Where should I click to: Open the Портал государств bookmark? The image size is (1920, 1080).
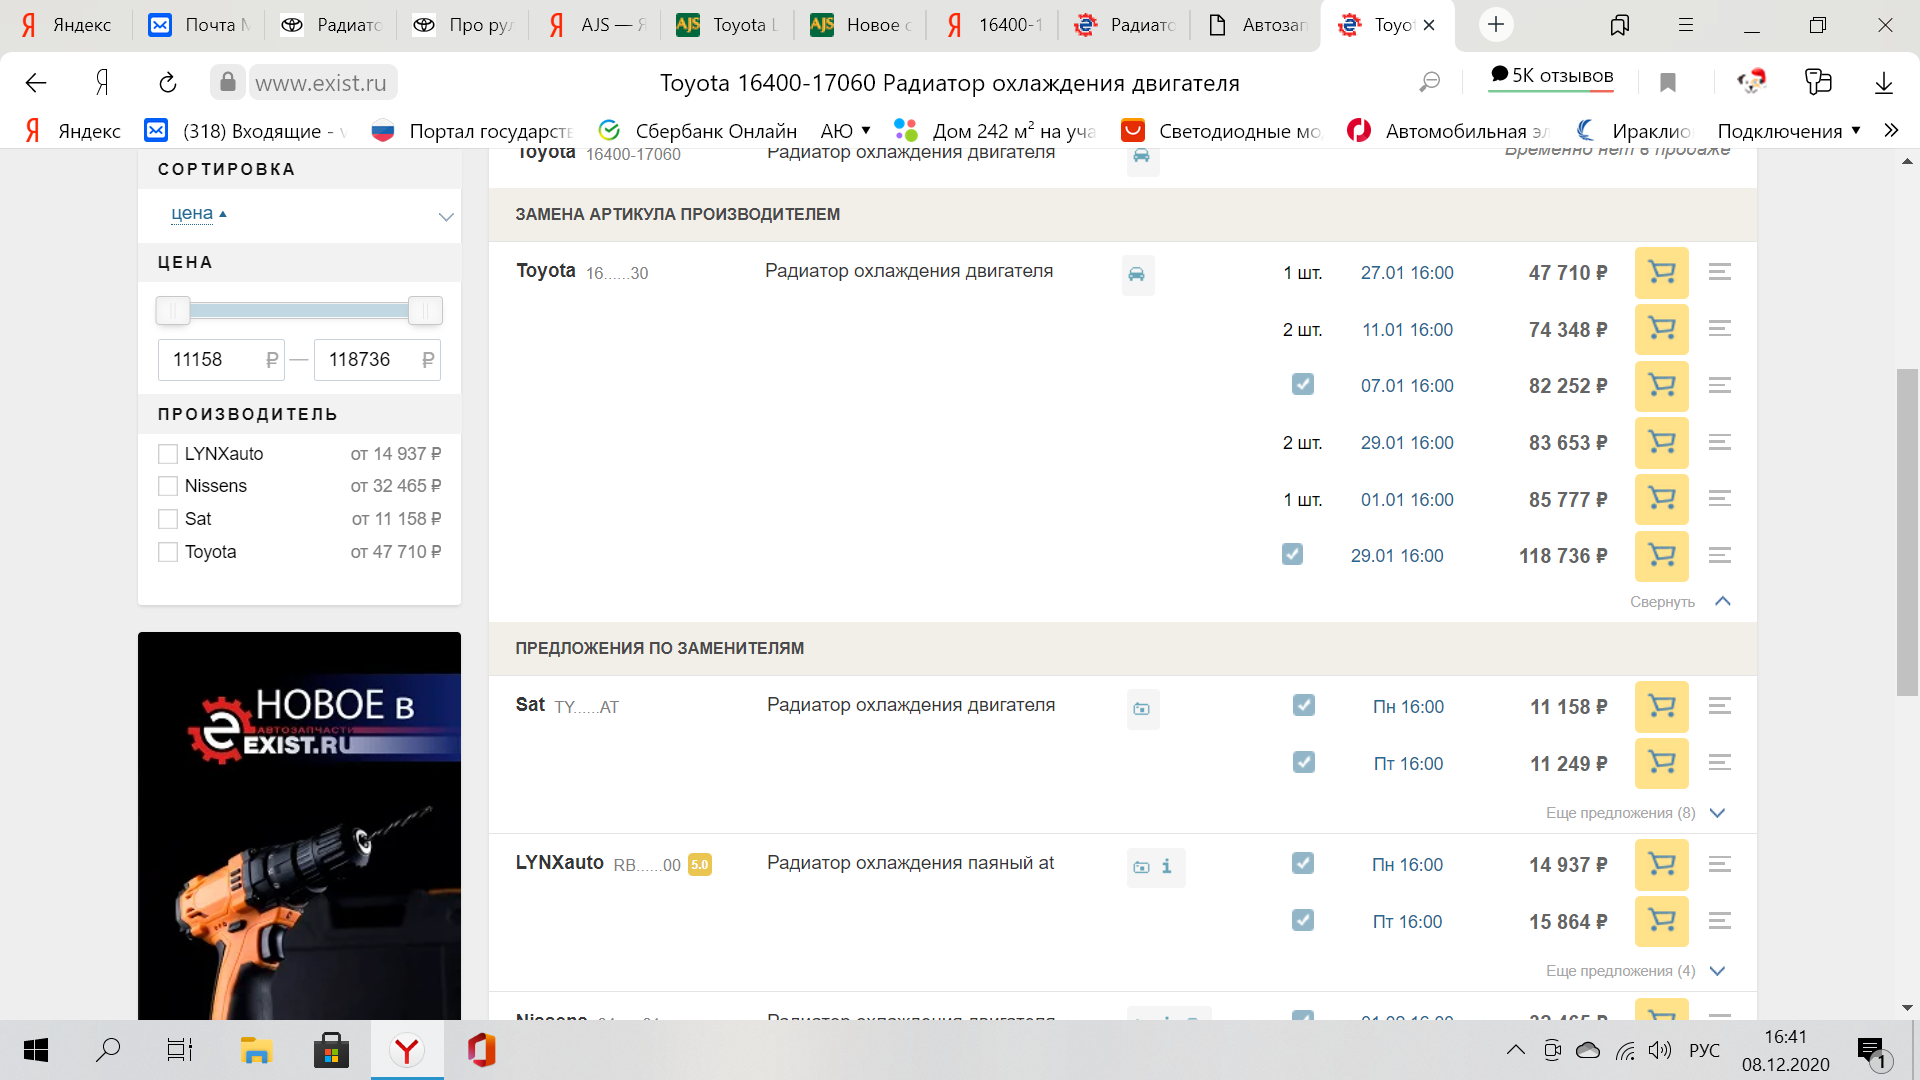pos(472,131)
